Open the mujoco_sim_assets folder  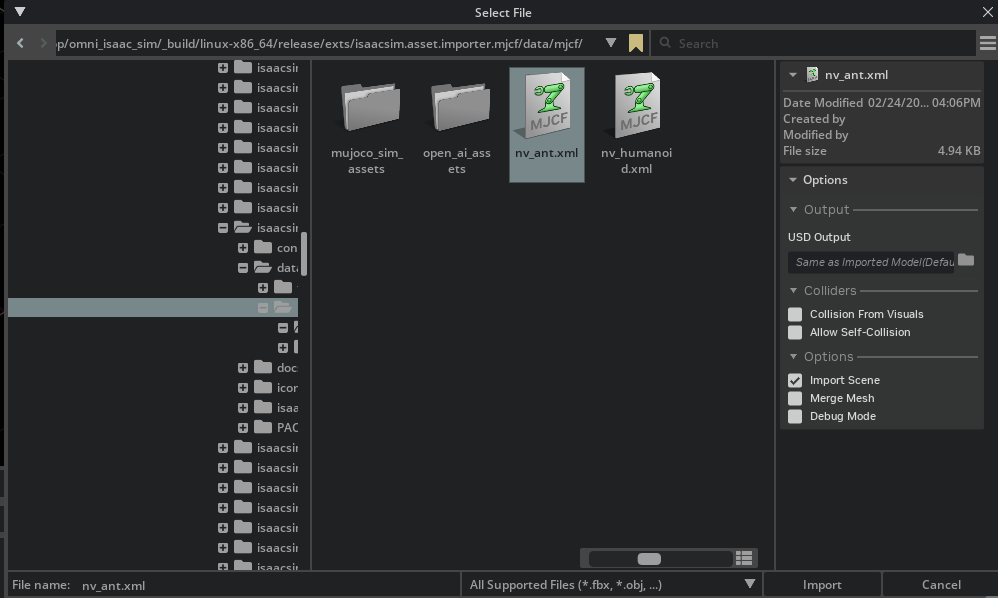pyautogui.click(x=367, y=126)
